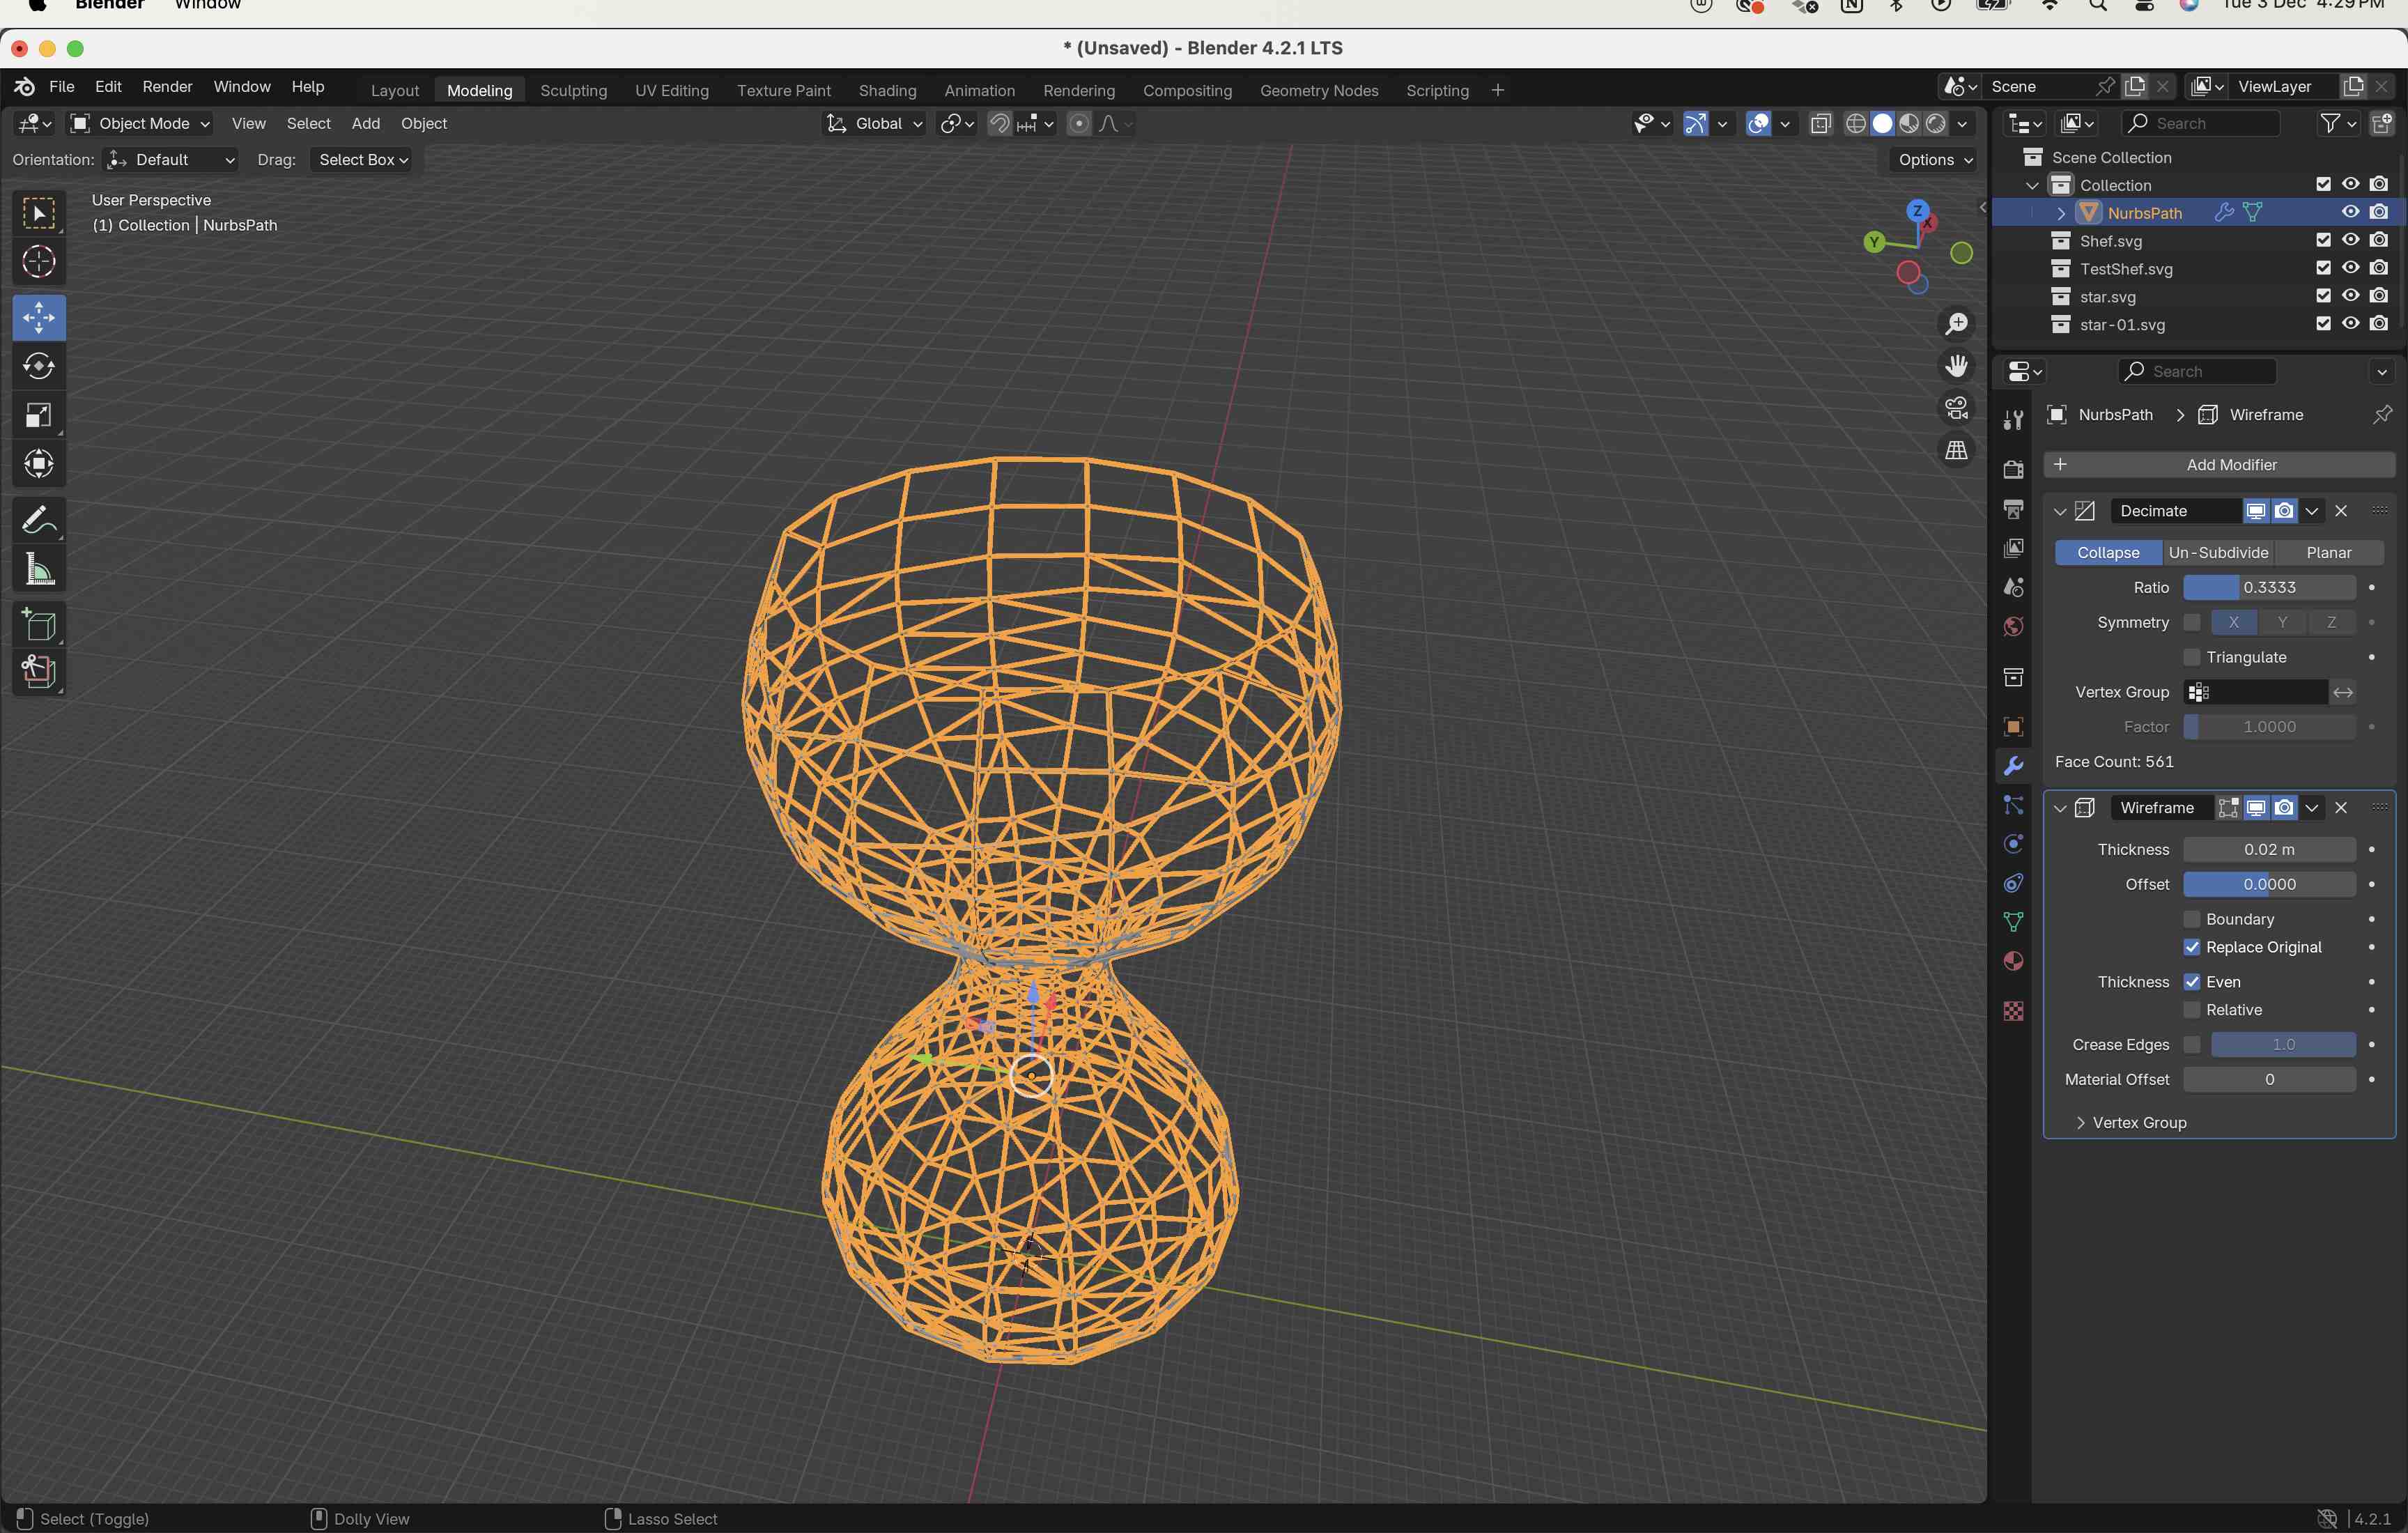Image resolution: width=2408 pixels, height=1533 pixels.
Task: Toggle the camera view icon
Action: [x=1956, y=408]
